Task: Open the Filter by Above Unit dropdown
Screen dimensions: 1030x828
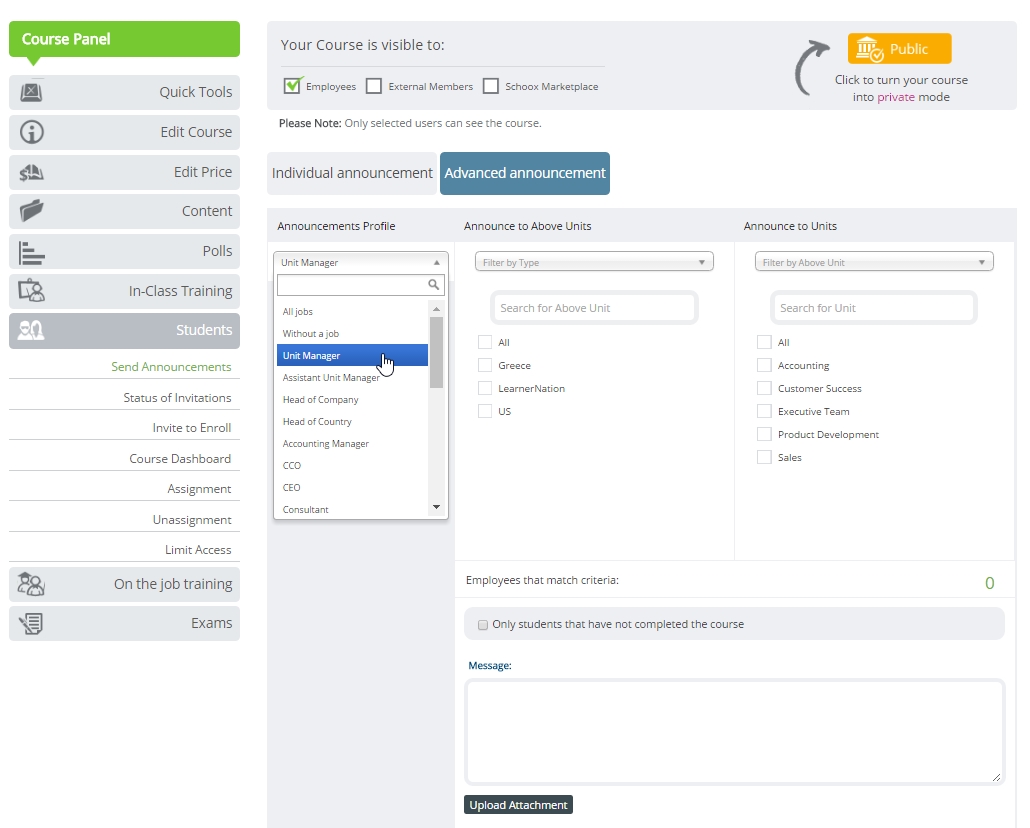Action: point(874,262)
